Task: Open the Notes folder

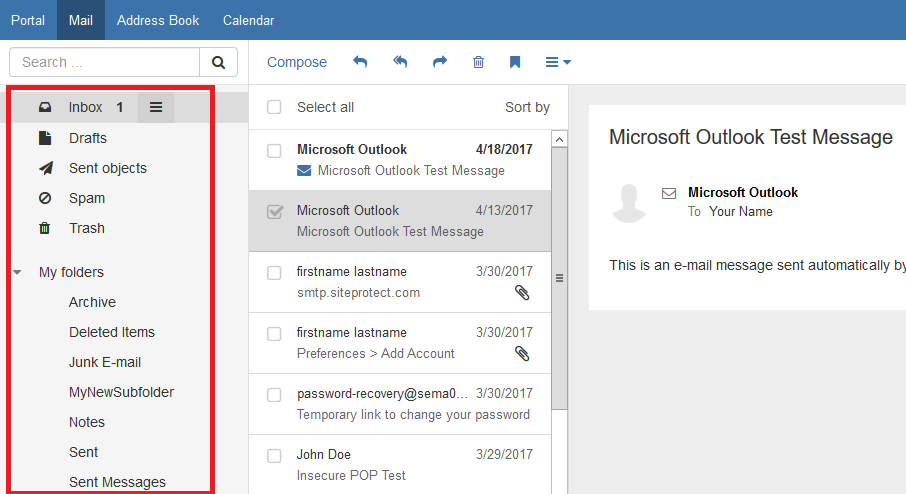Action: (87, 422)
